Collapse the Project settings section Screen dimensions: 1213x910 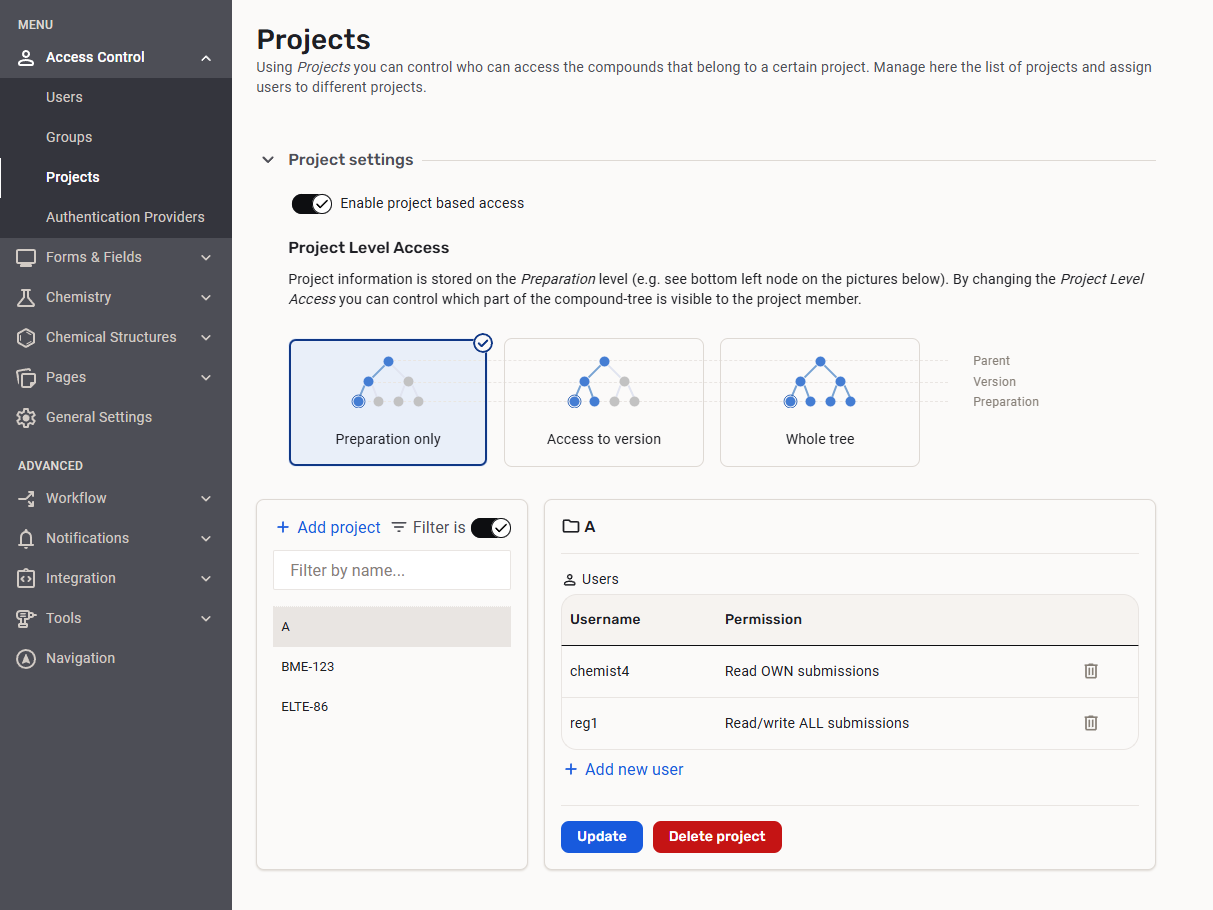[x=268, y=160]
